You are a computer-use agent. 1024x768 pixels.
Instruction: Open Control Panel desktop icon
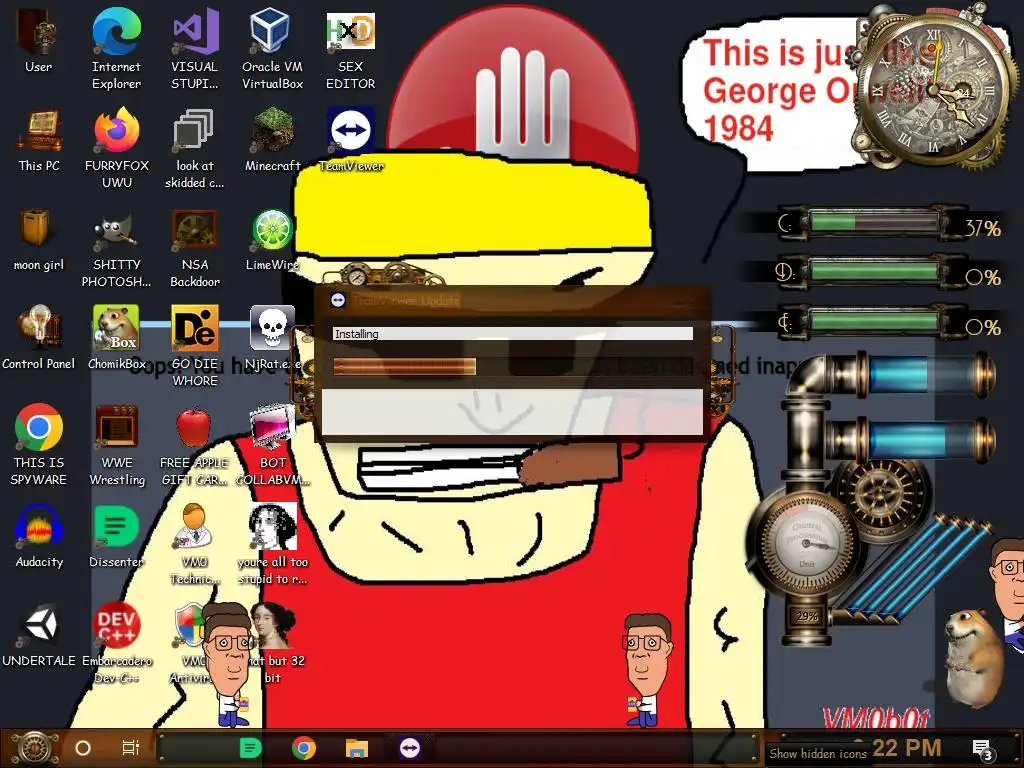(x=39, y=338)
